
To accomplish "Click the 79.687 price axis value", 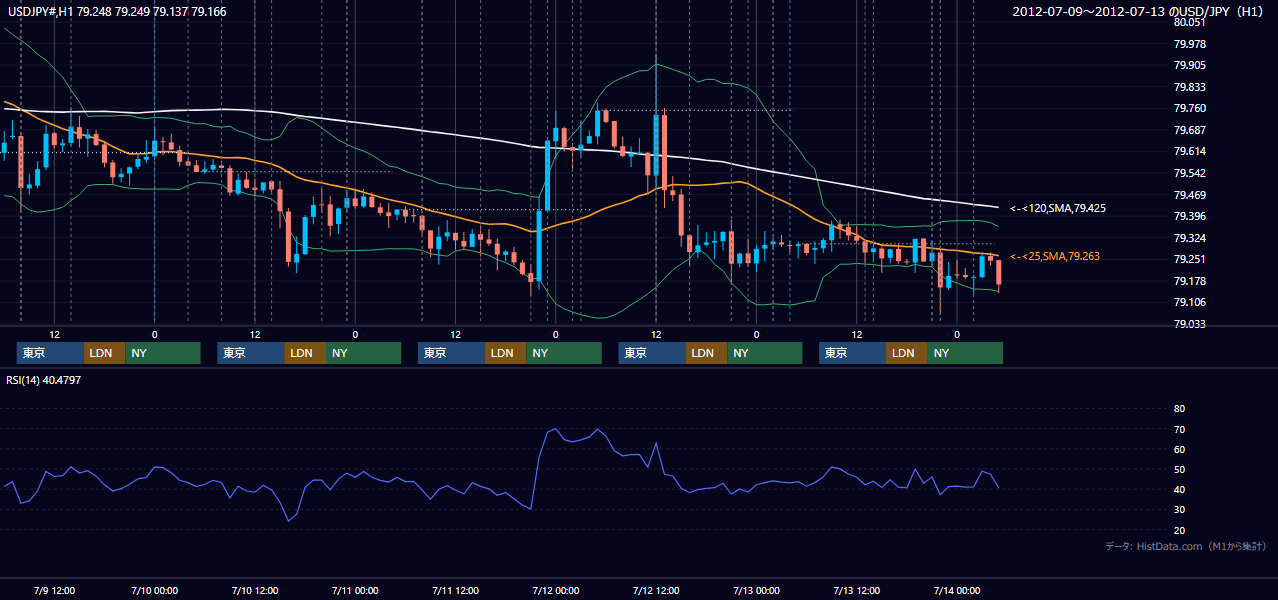I will [1189, 130].
